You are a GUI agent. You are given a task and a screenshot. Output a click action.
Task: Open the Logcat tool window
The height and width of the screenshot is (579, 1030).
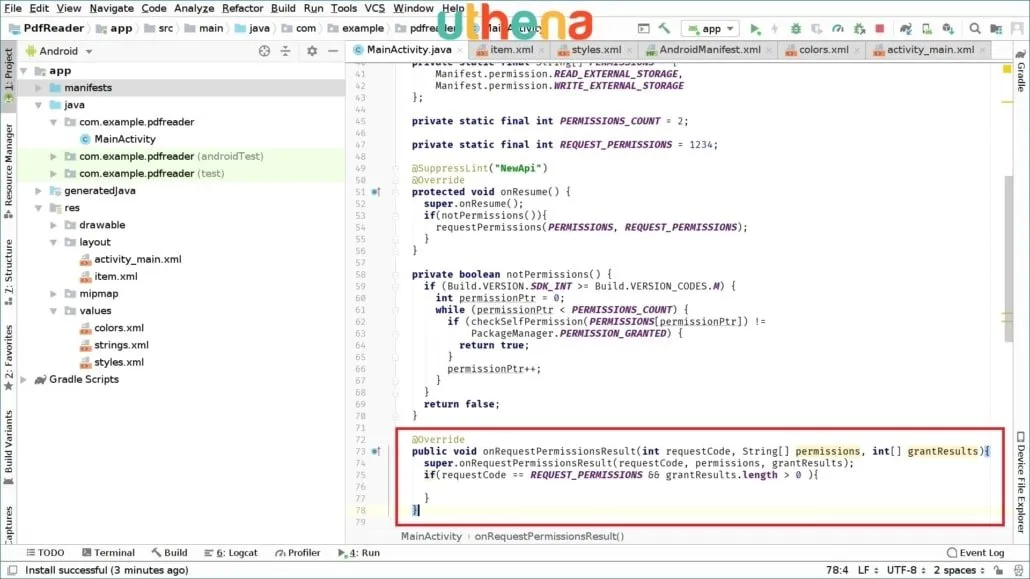tap(231, 553)
